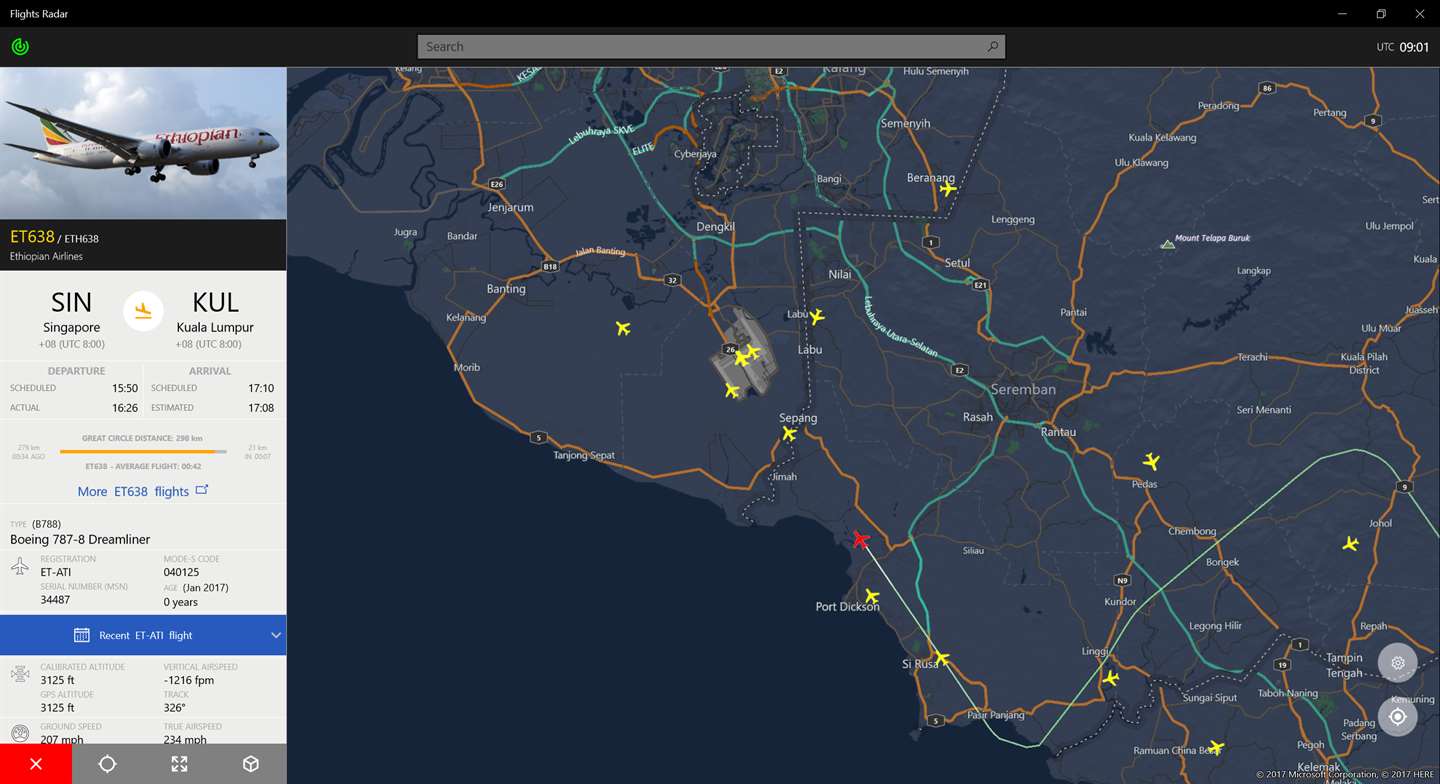Click the Seremban city label on map
Viewport: 1440px width, 784px height.
coord(1023,389)
